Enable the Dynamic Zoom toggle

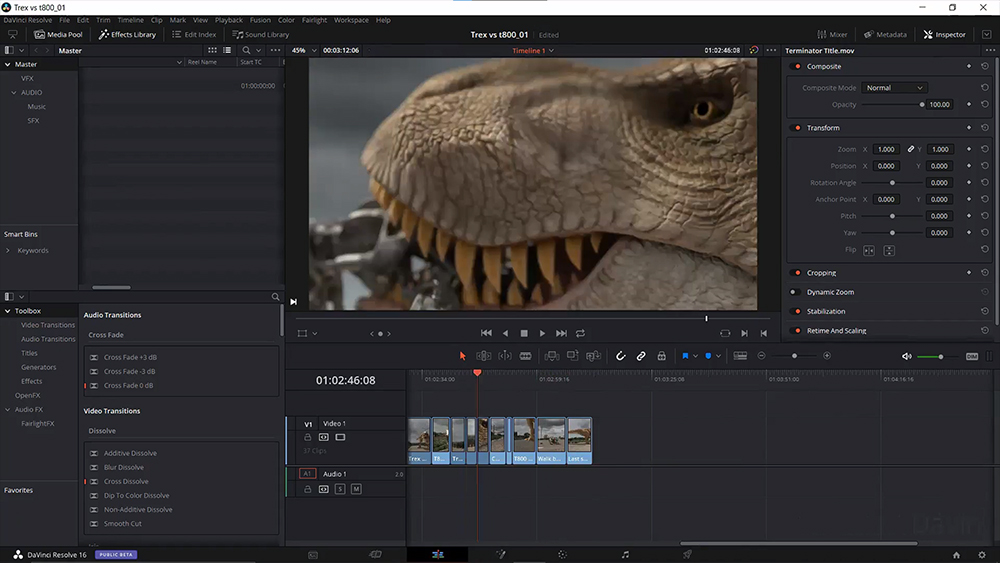click(795, 292)
